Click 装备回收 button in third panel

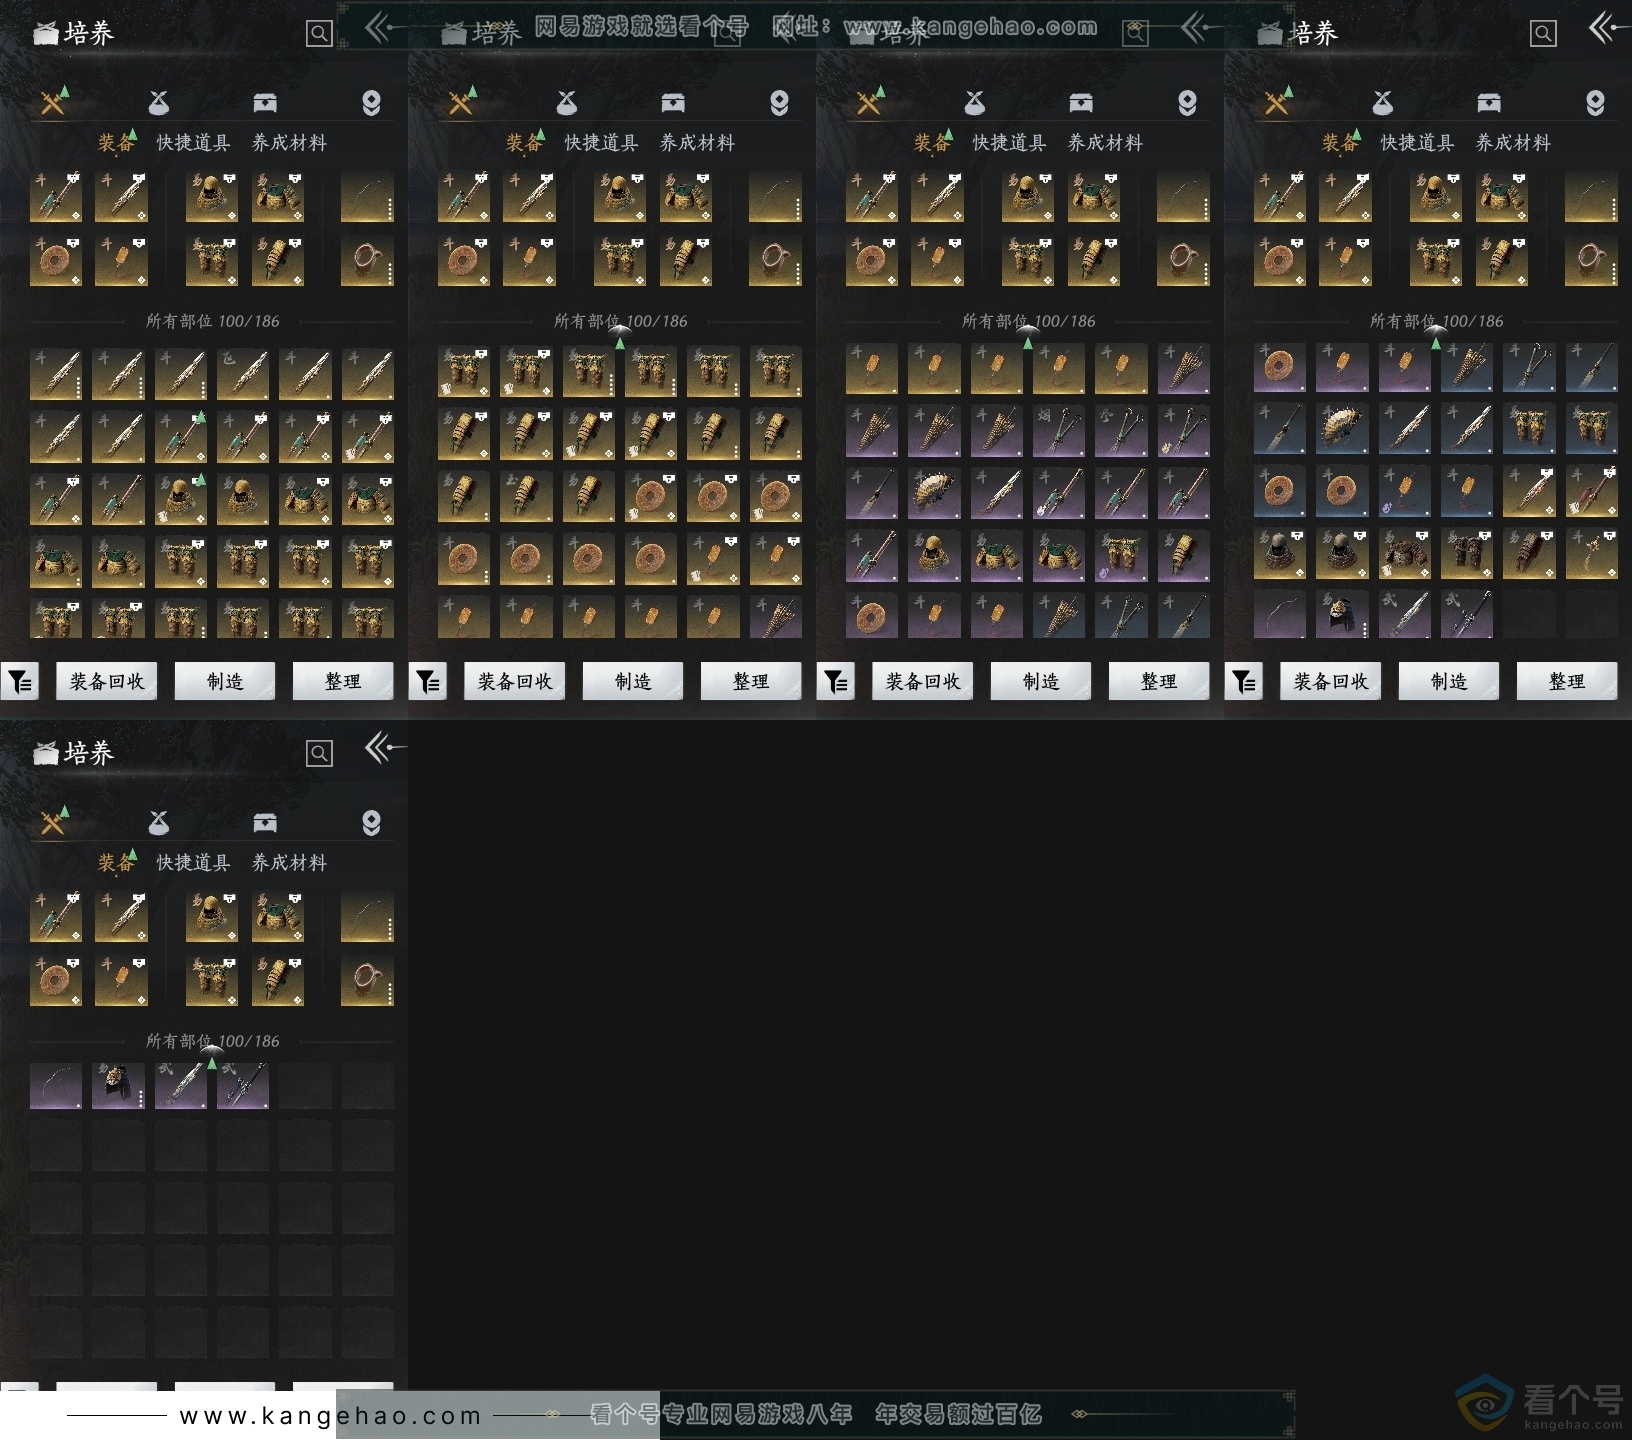[x=923, y=682]
